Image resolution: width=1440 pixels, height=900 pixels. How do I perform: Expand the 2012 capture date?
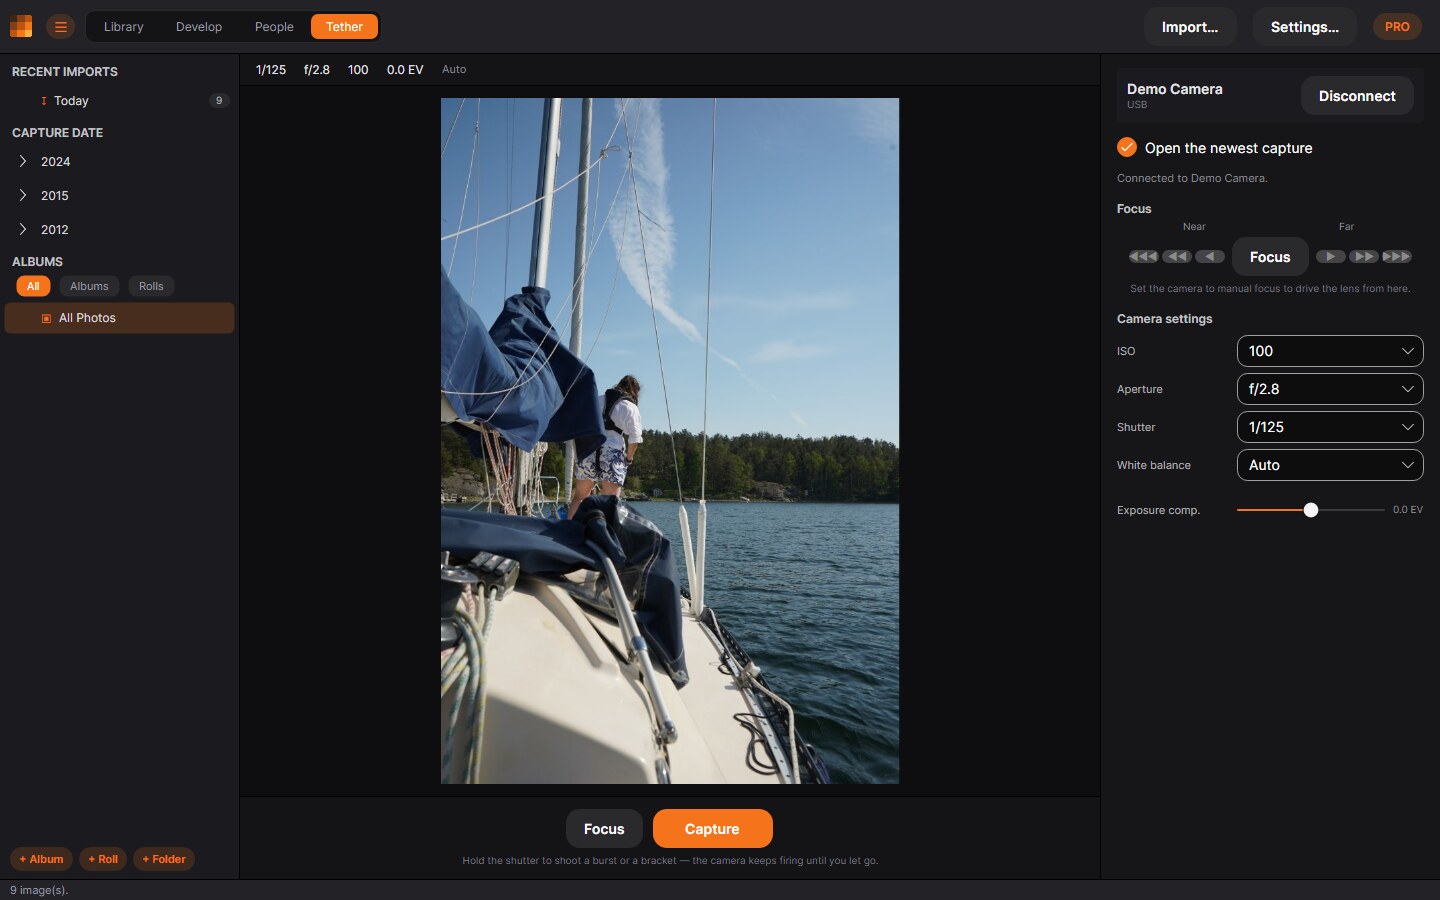[x=23, y=229]
